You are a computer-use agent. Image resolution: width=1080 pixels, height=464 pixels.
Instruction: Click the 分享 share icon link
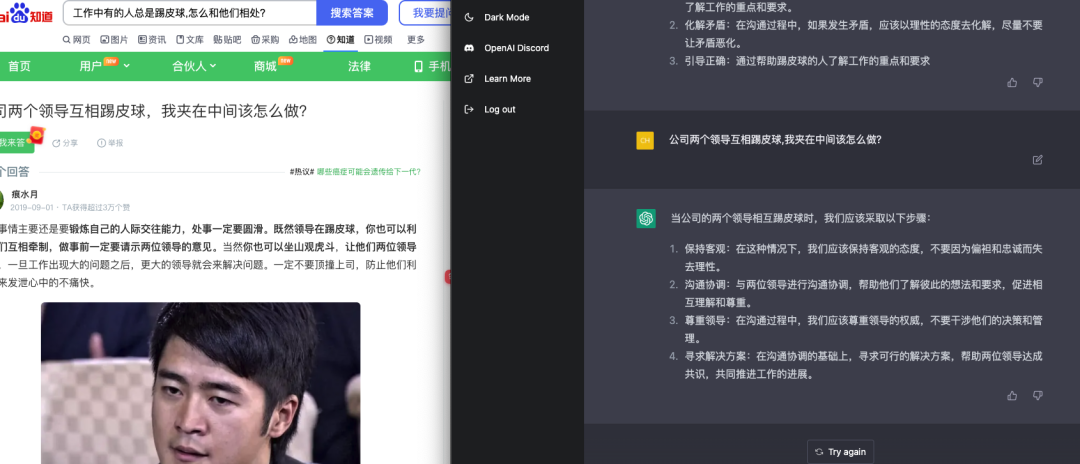pyautogui.click(x=65, y=143)
